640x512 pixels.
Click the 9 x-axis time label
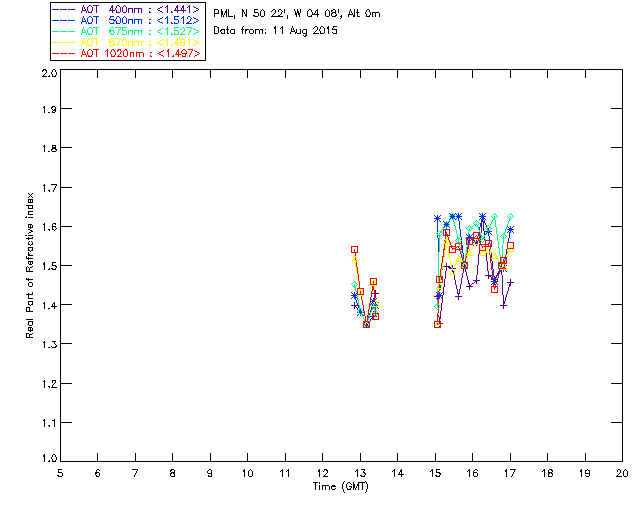pyautogui.click(x=210, y=473)
